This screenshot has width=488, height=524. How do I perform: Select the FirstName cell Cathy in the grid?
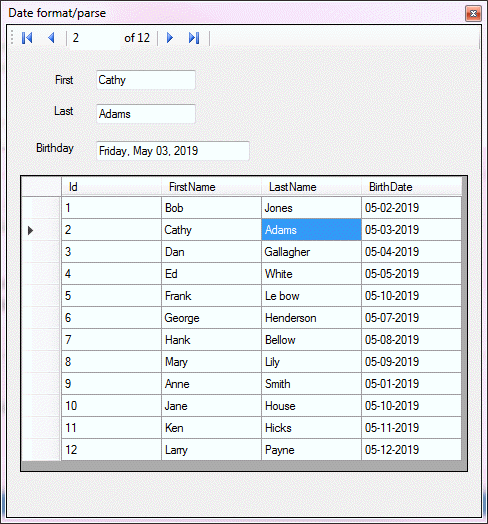click(x=211, y=230)
